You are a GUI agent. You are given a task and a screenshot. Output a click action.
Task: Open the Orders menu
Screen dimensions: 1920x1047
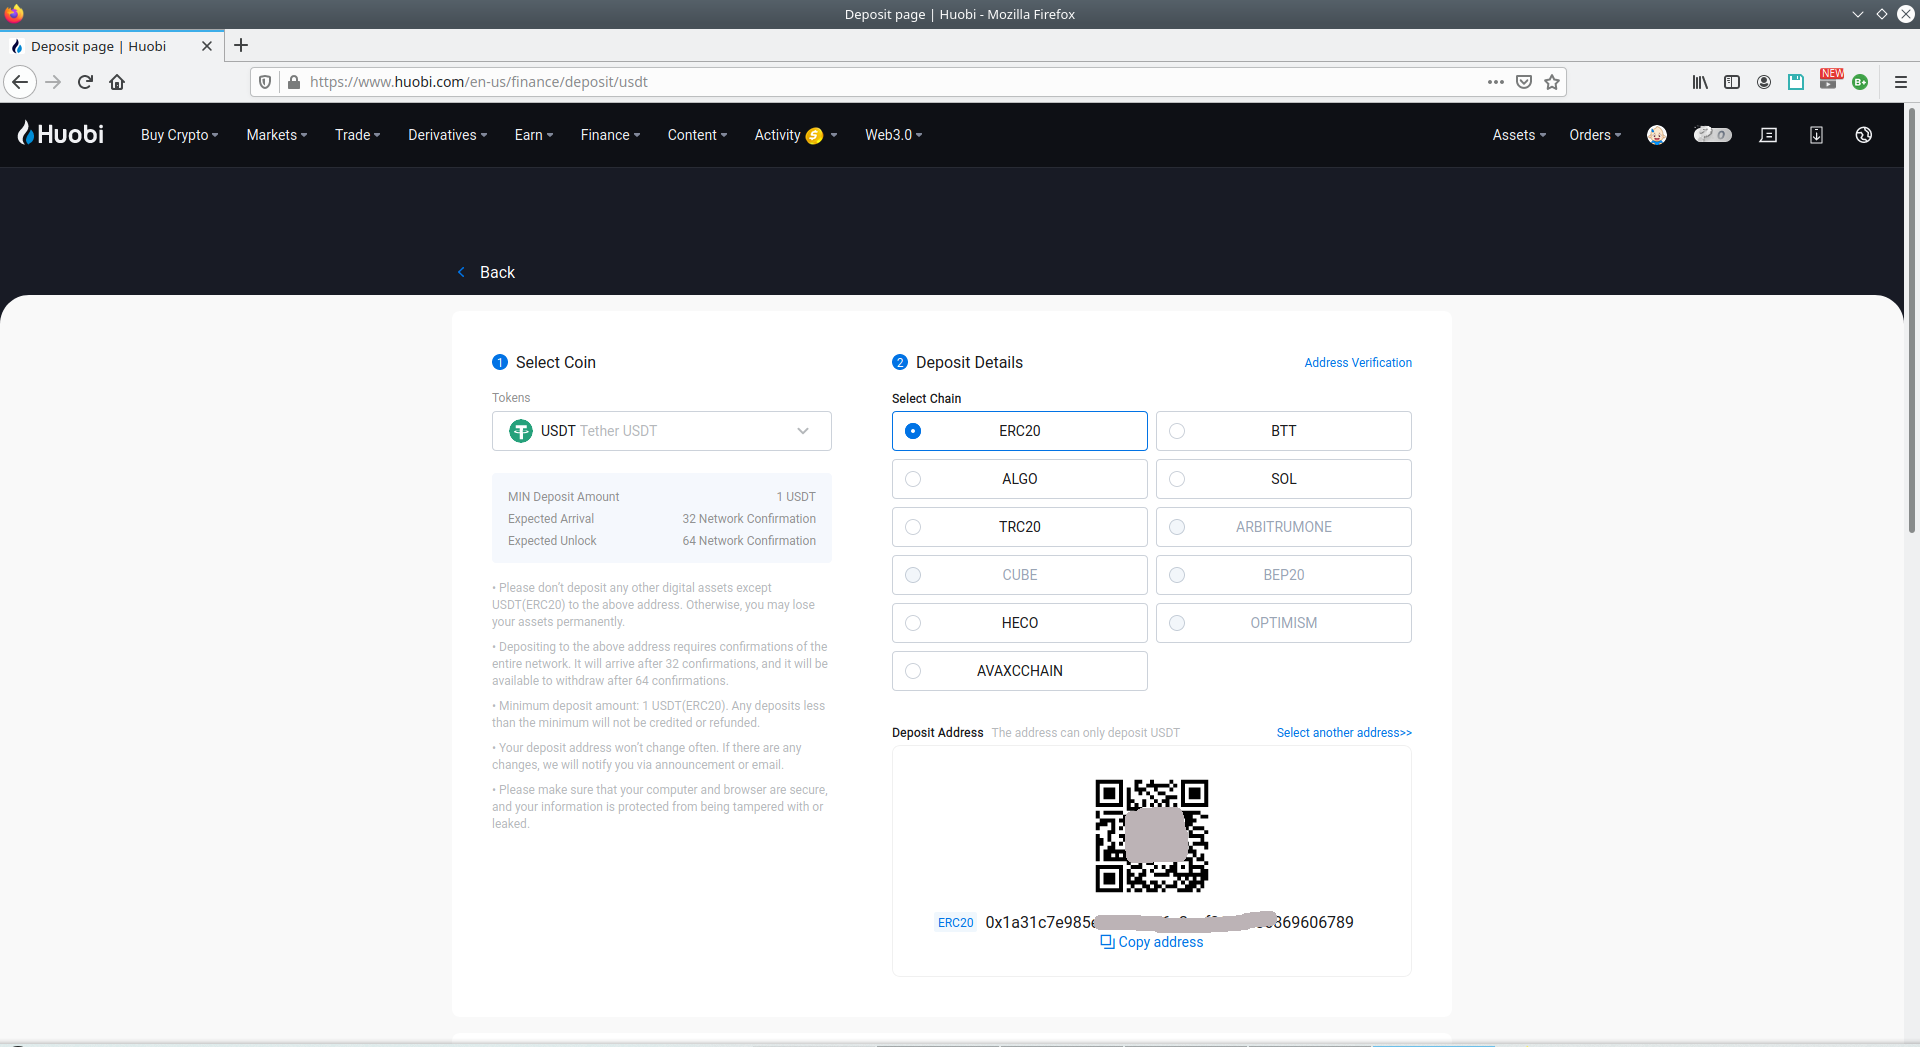pos(1595,135)
